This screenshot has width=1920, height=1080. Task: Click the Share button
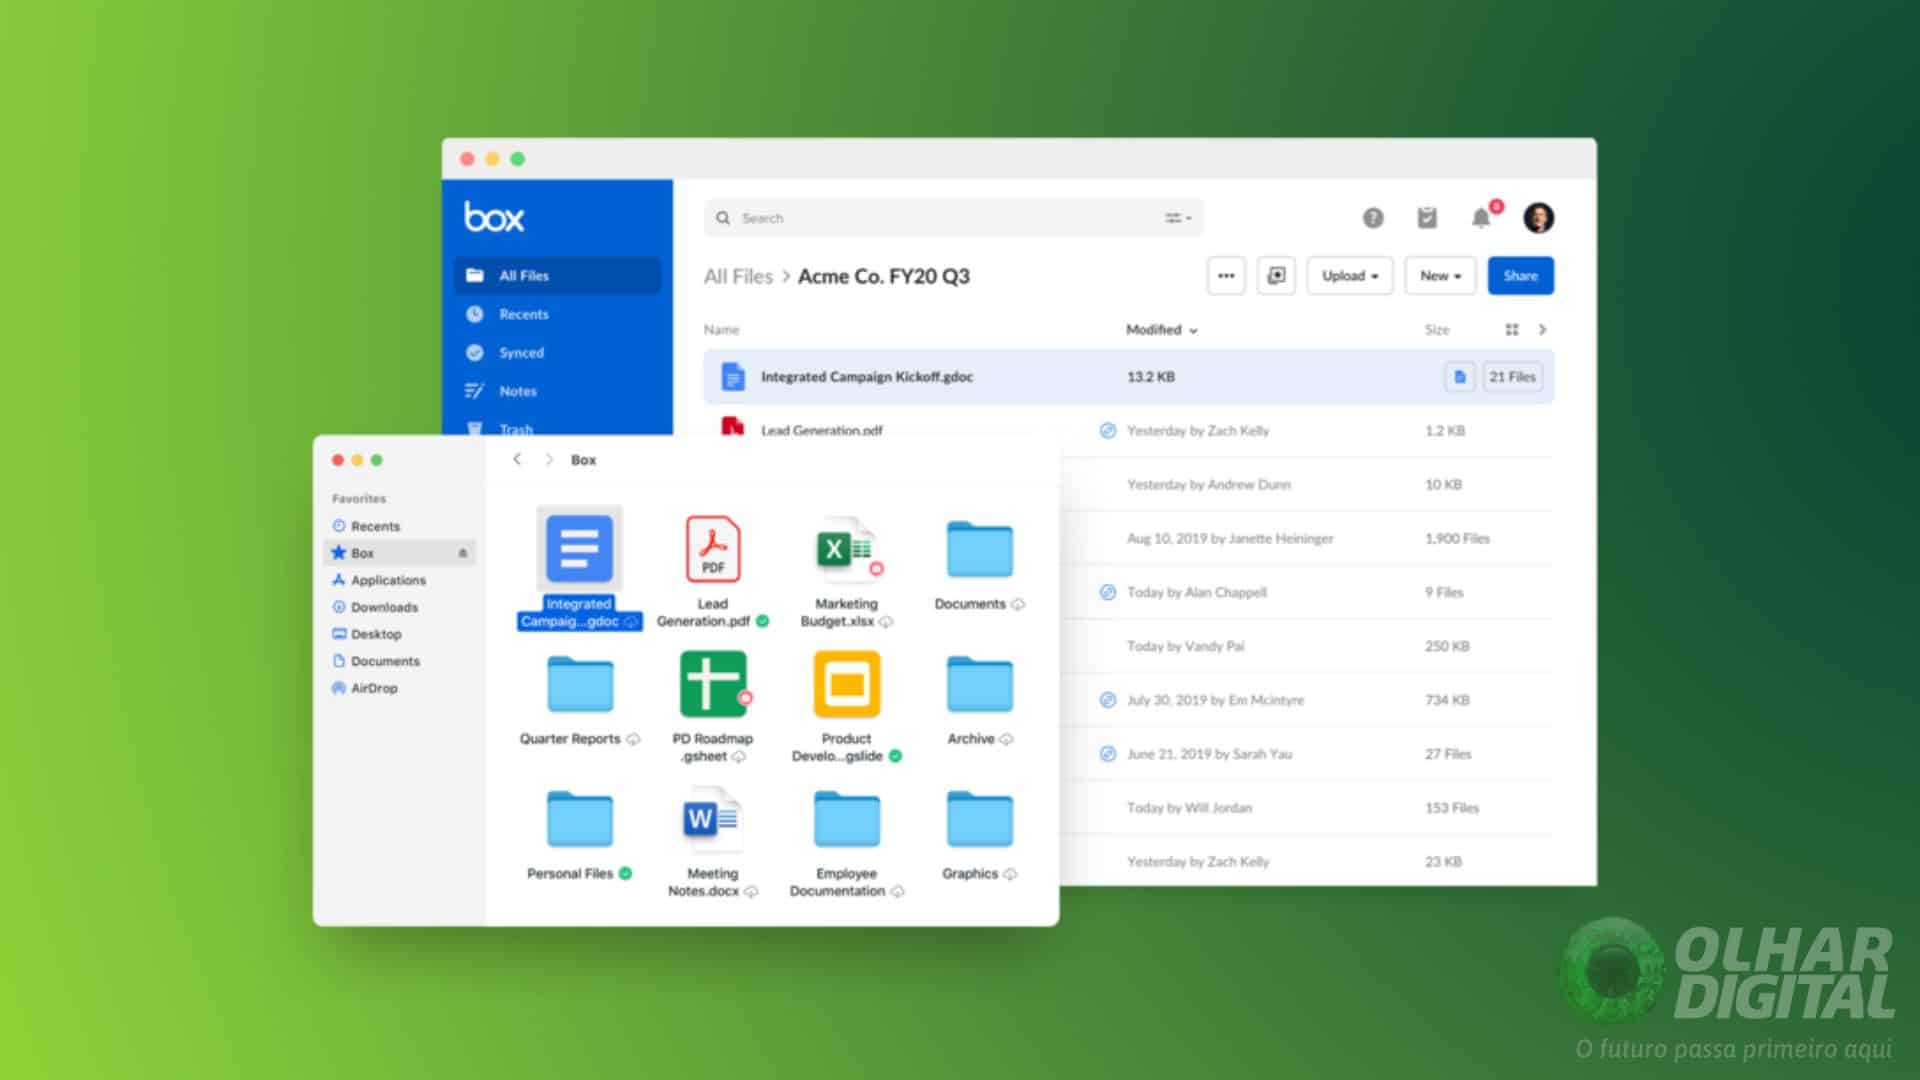pos(1521,276)
